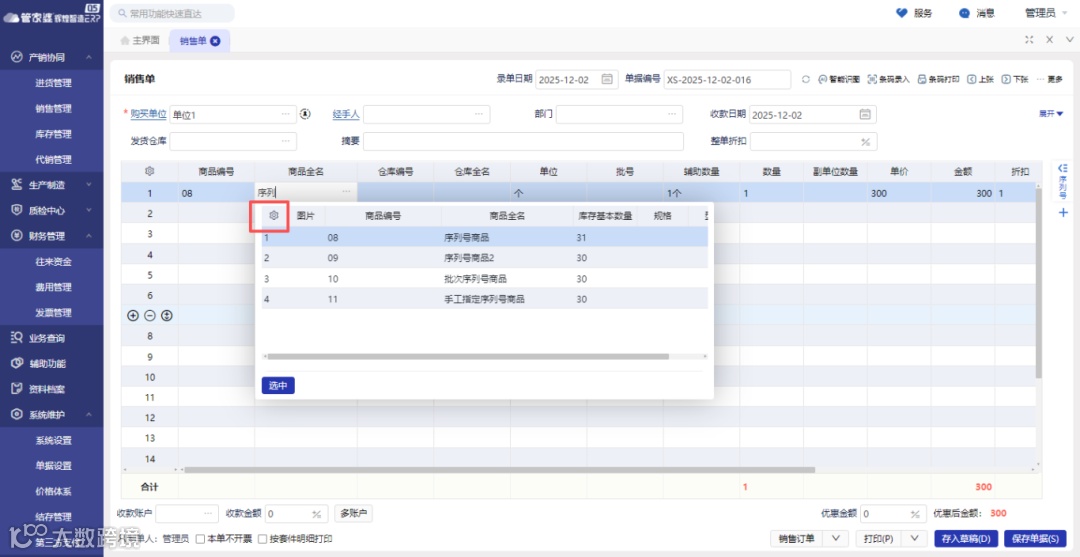Click 存入草稿(D) button
This screenshot has width=1080, height=557.
pyautogui.click(x=966, y=538)
